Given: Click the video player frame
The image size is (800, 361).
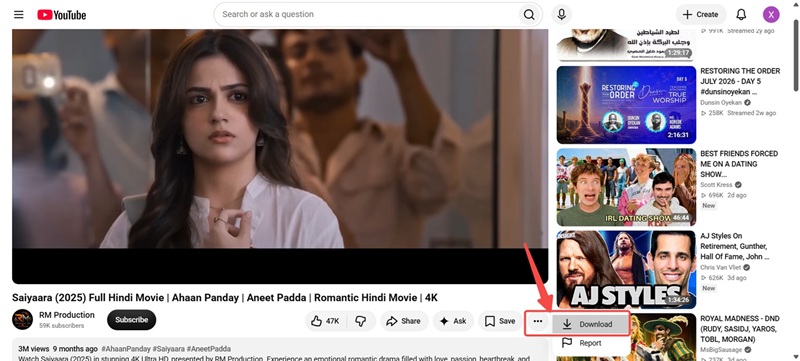Looking at the screenshot, I should pyautogui.click(x=280, y=156).
